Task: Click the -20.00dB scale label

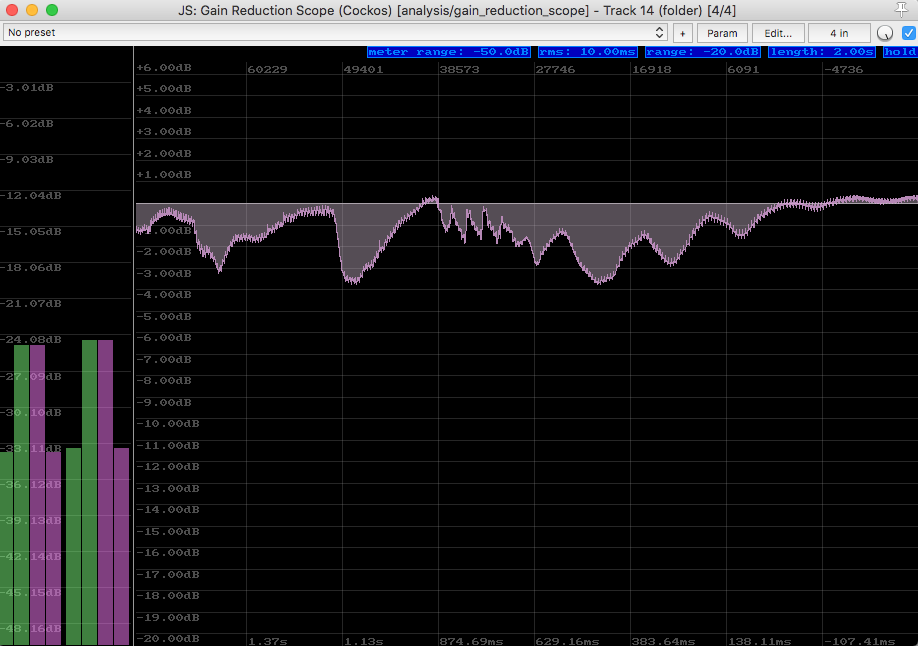Action: pos(167,638)
